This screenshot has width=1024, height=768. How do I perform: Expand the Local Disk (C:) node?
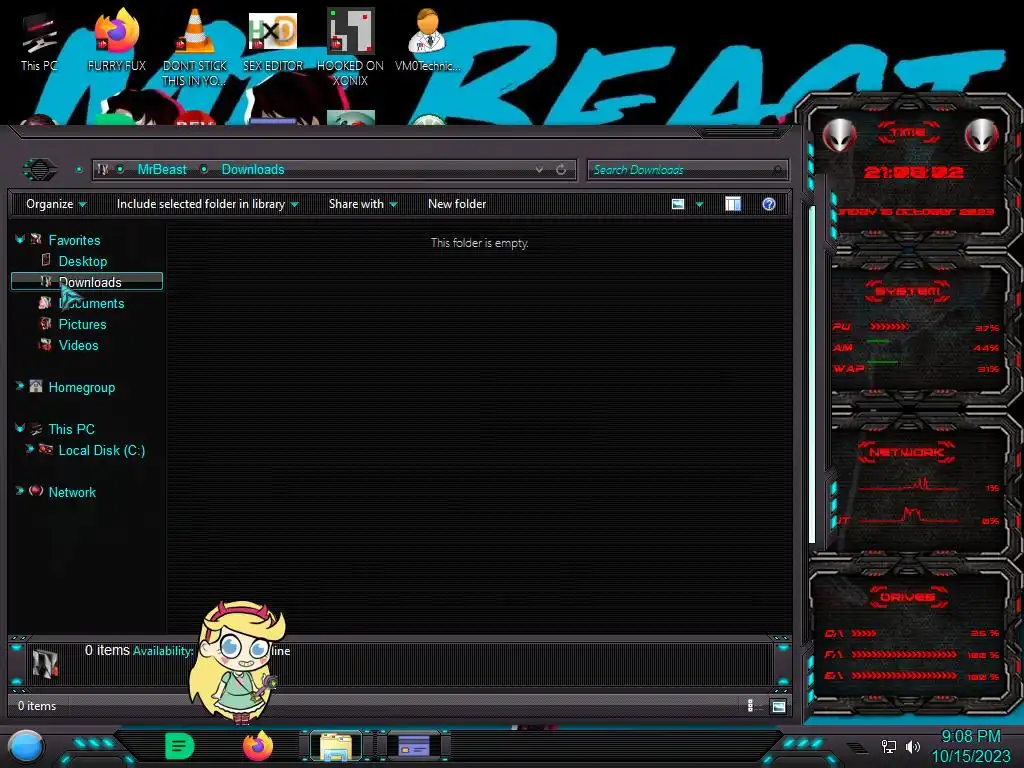click(29, 449)
